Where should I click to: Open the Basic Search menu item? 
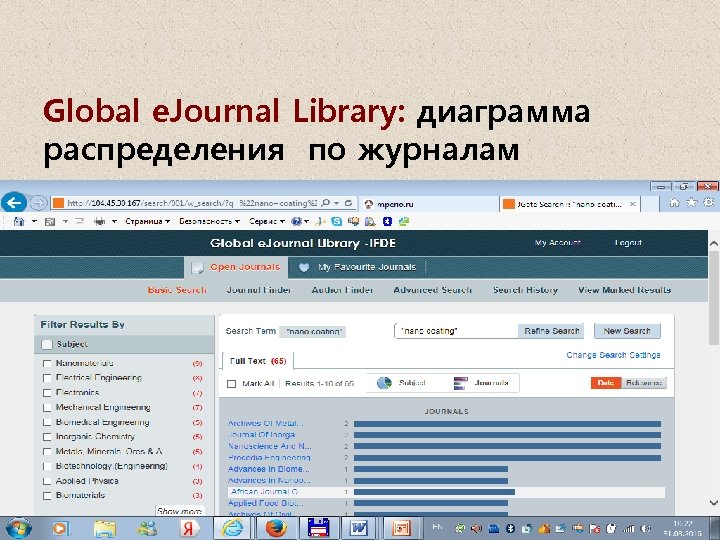coord(177,290)
